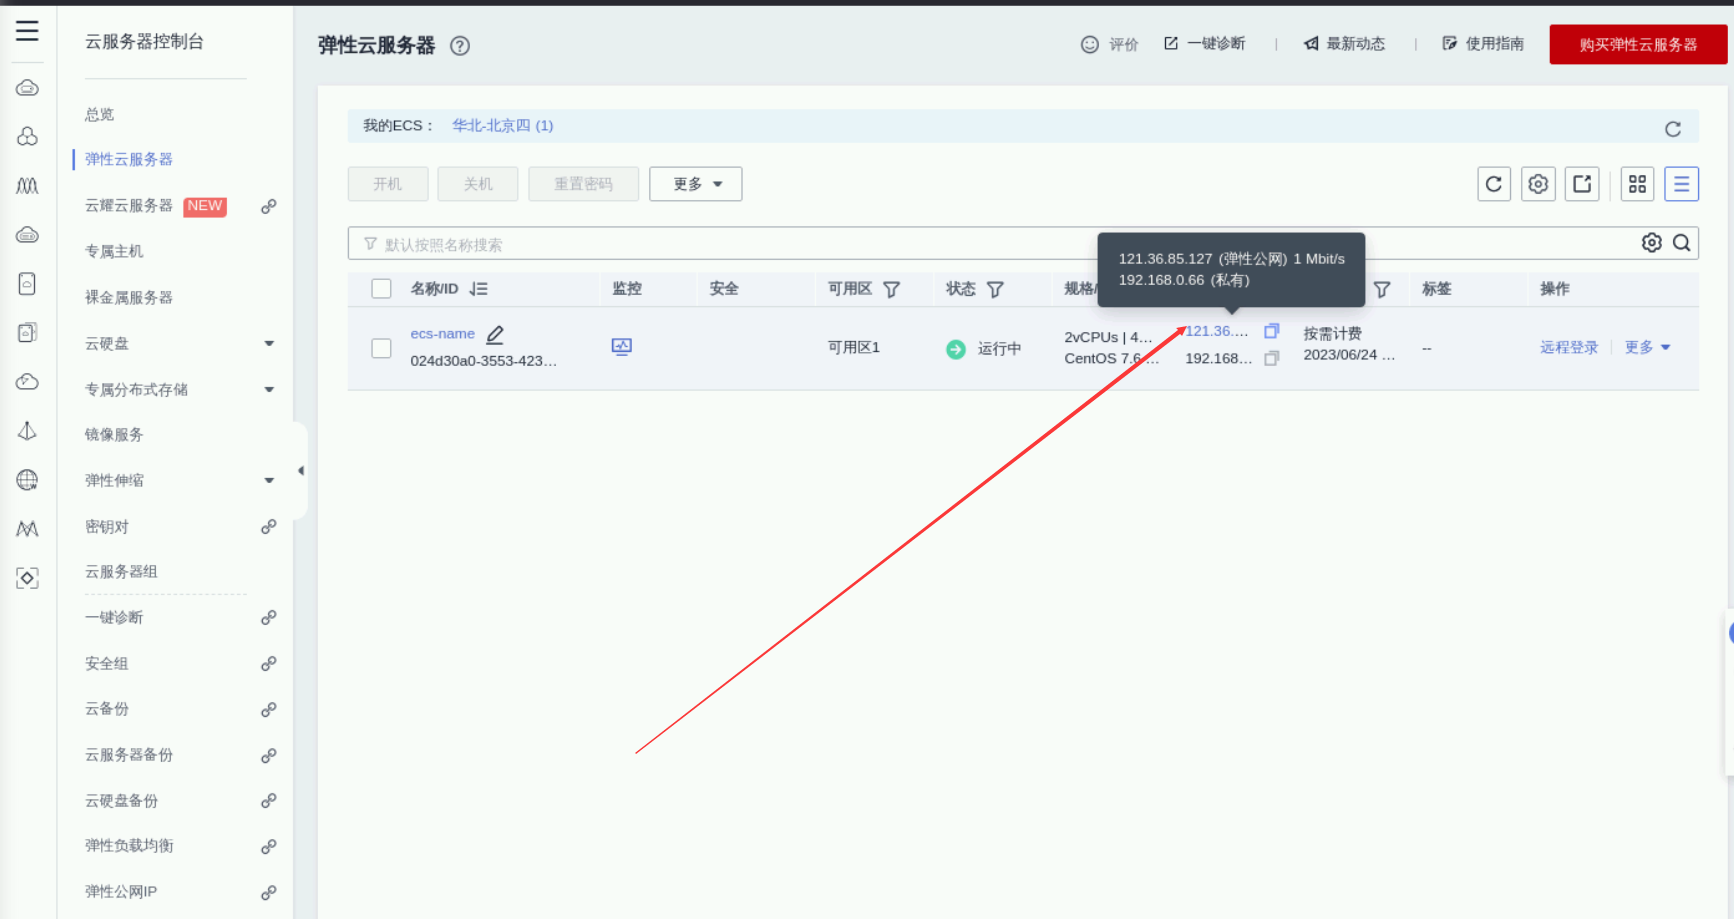
Task: Open external link icon beside 弹性公网IP
Action: click(269, 893)
